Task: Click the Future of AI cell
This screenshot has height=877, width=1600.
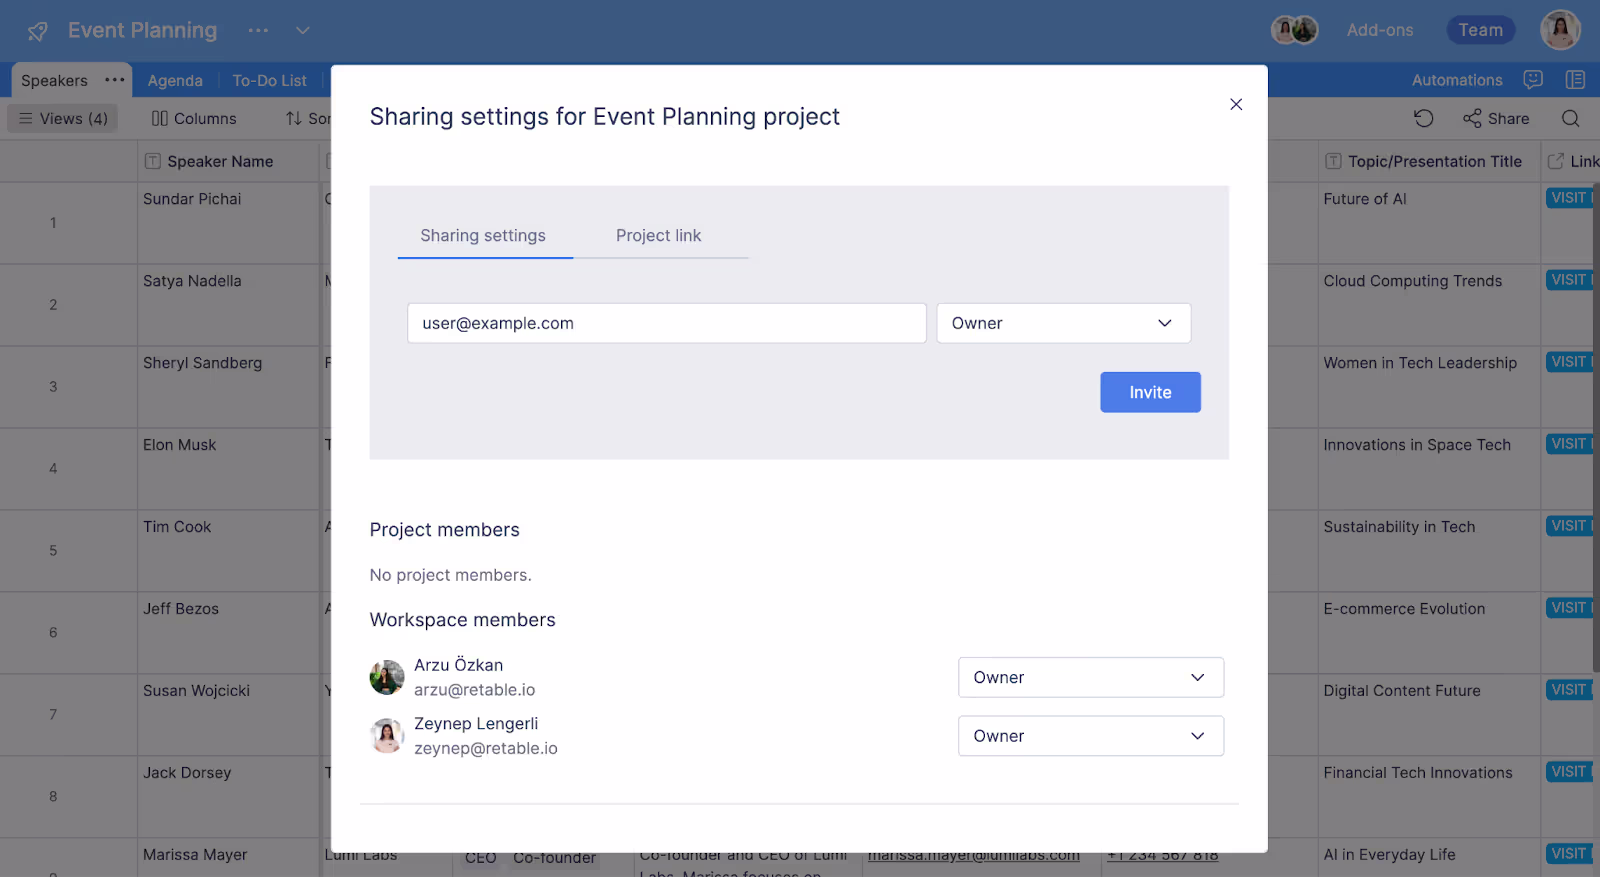Action: [1429, 223]
